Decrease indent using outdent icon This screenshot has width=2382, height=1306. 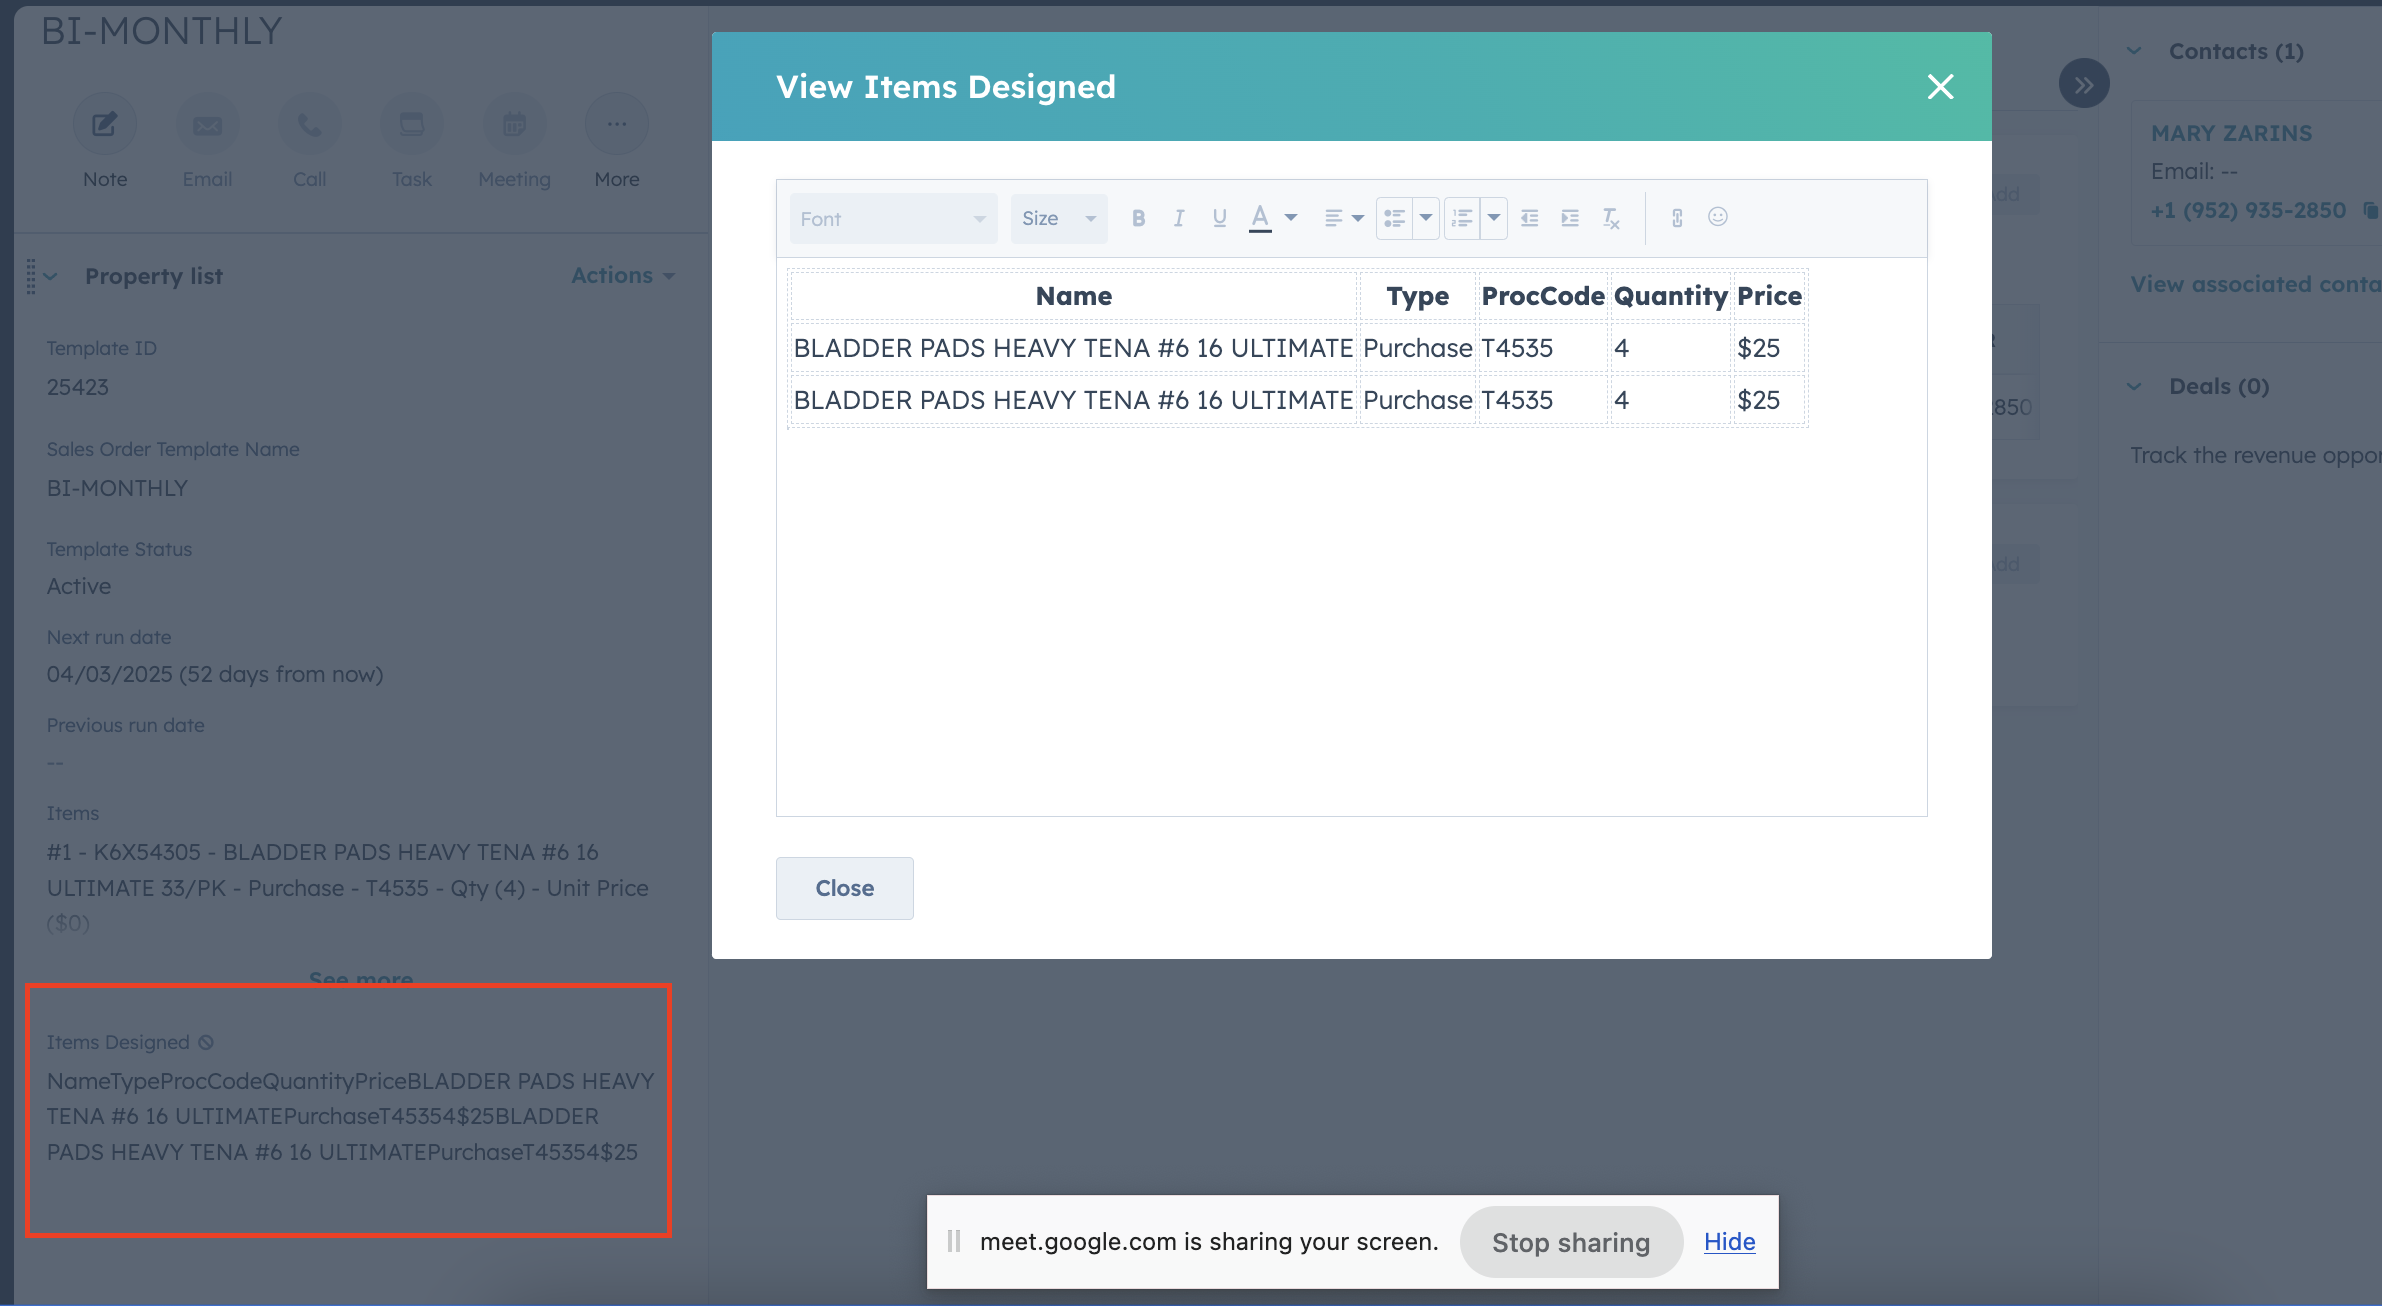coord(1529,218)
